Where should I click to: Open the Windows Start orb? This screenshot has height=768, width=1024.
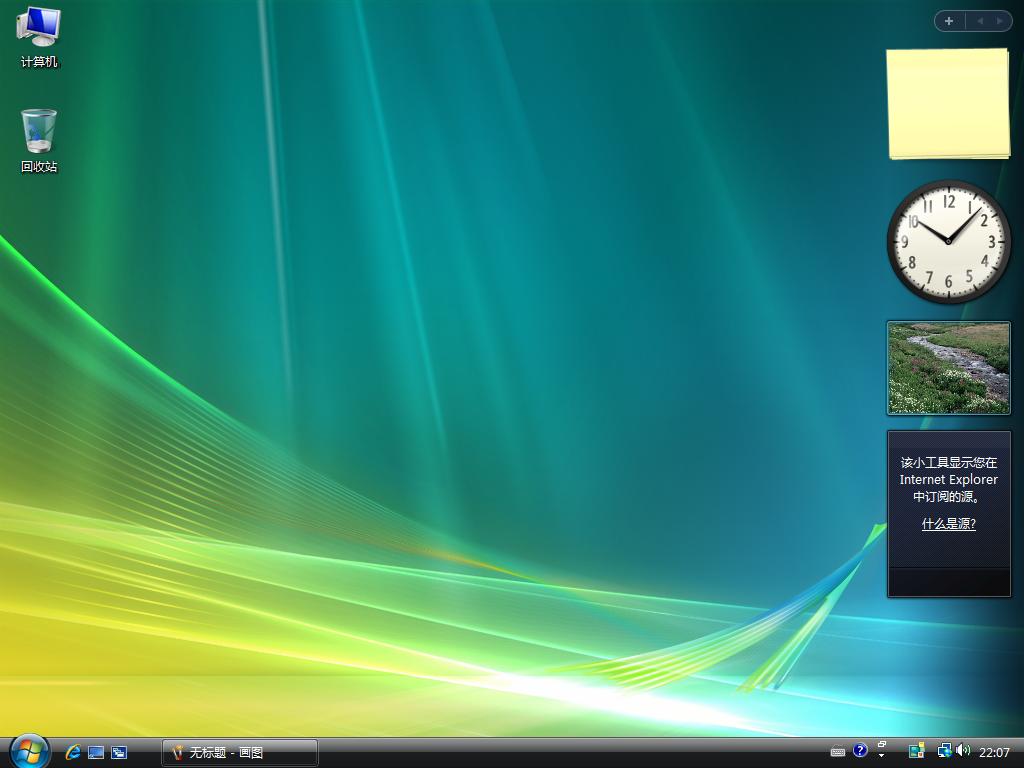pyautogui.click(x=29, y=751)
